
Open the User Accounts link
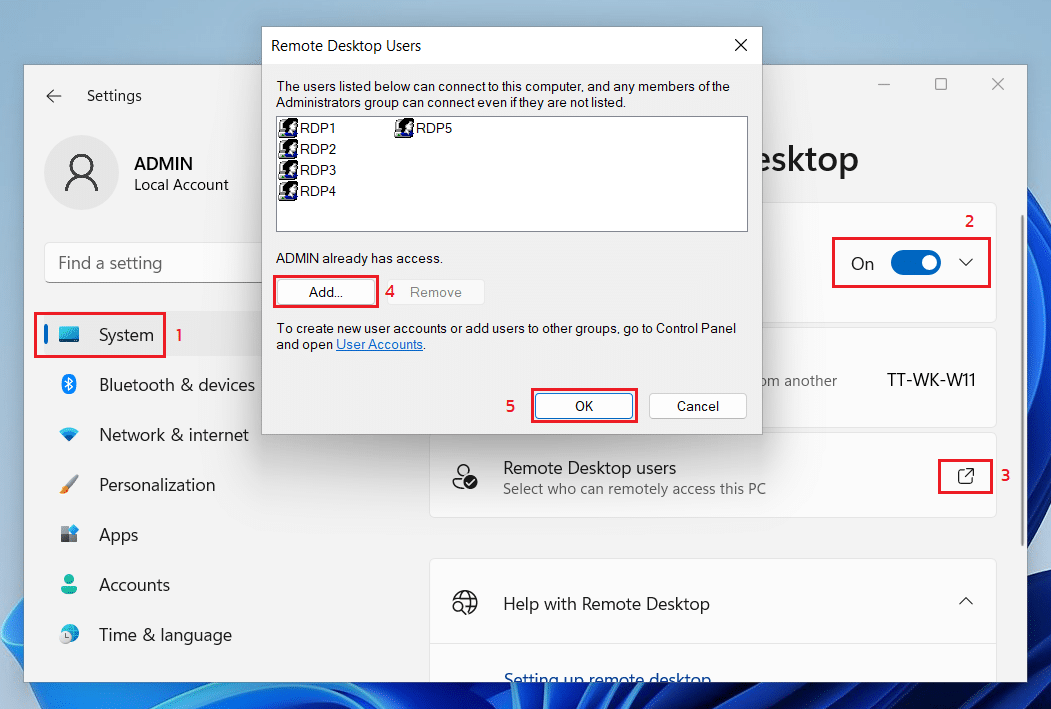coord(379,344)
